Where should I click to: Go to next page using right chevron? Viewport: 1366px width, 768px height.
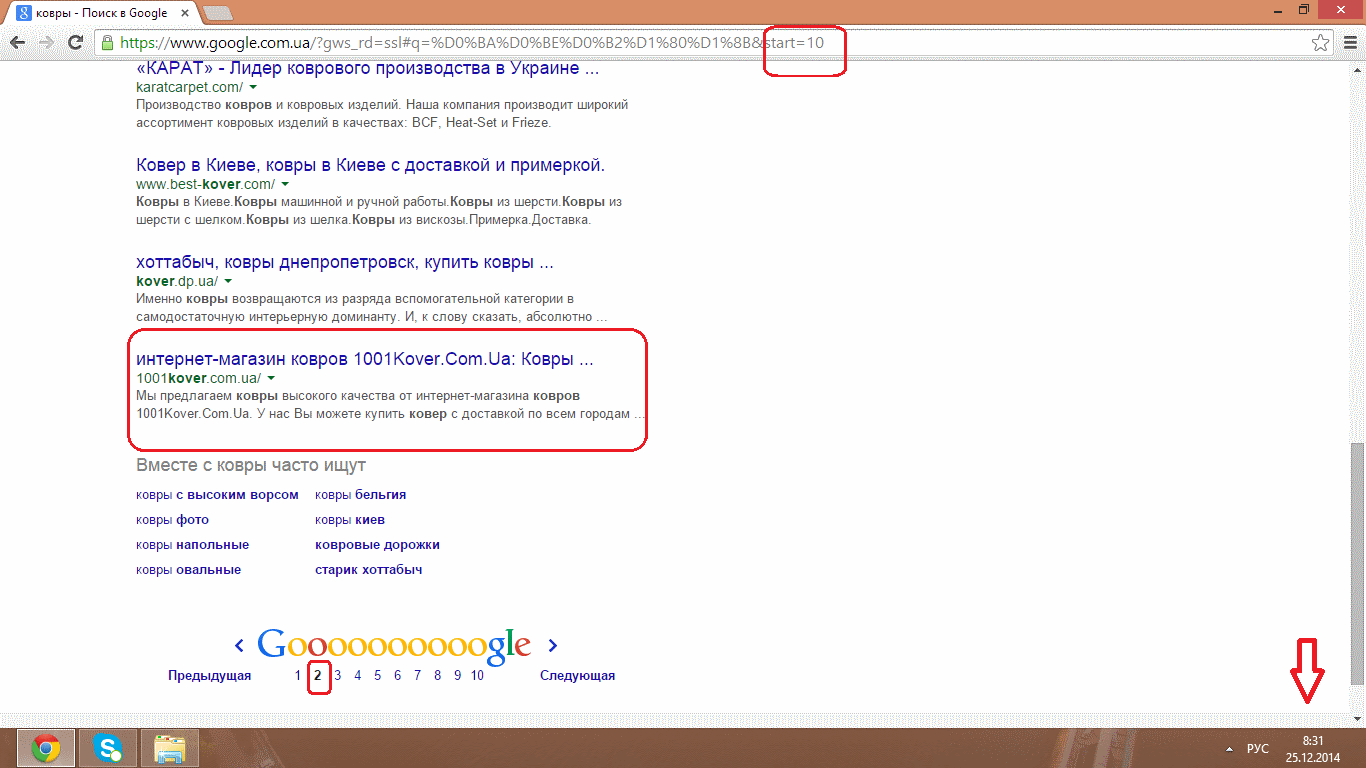(553, 646)
